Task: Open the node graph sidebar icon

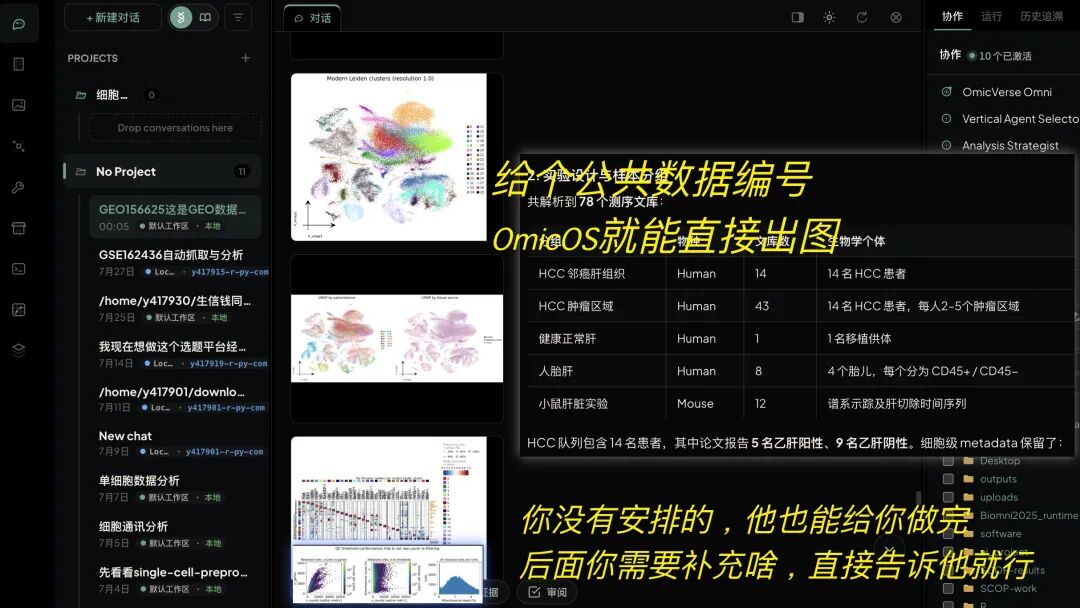Action: coord(19,146)
